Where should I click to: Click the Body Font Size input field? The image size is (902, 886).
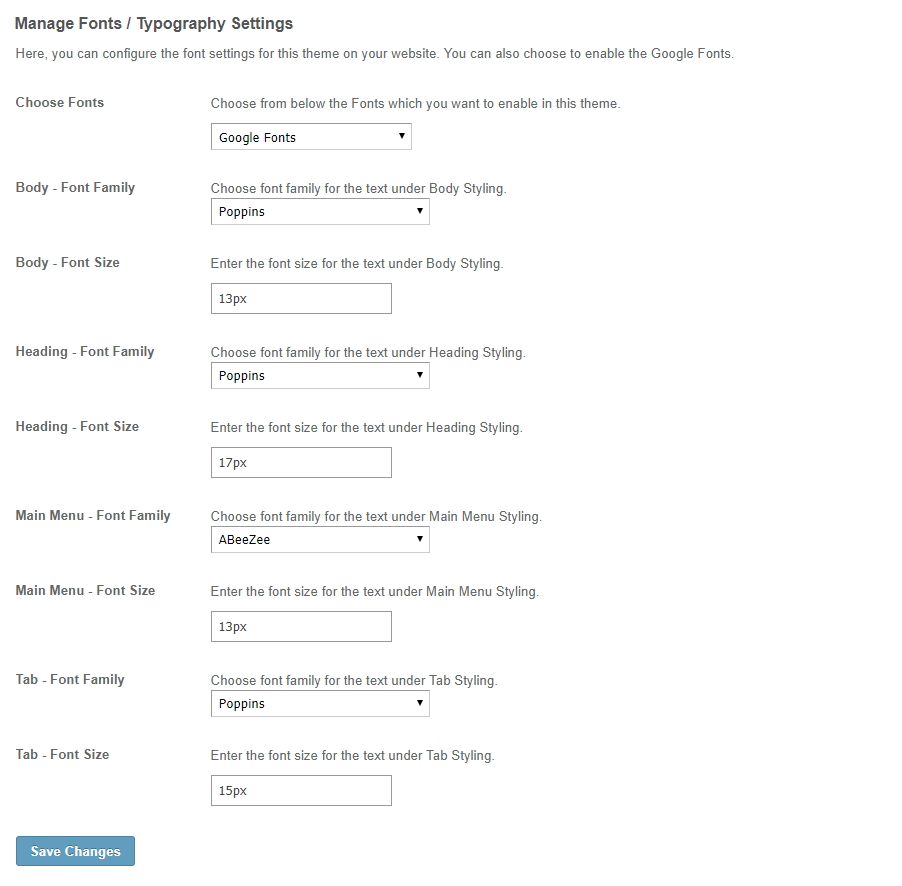tap(301, 299)
